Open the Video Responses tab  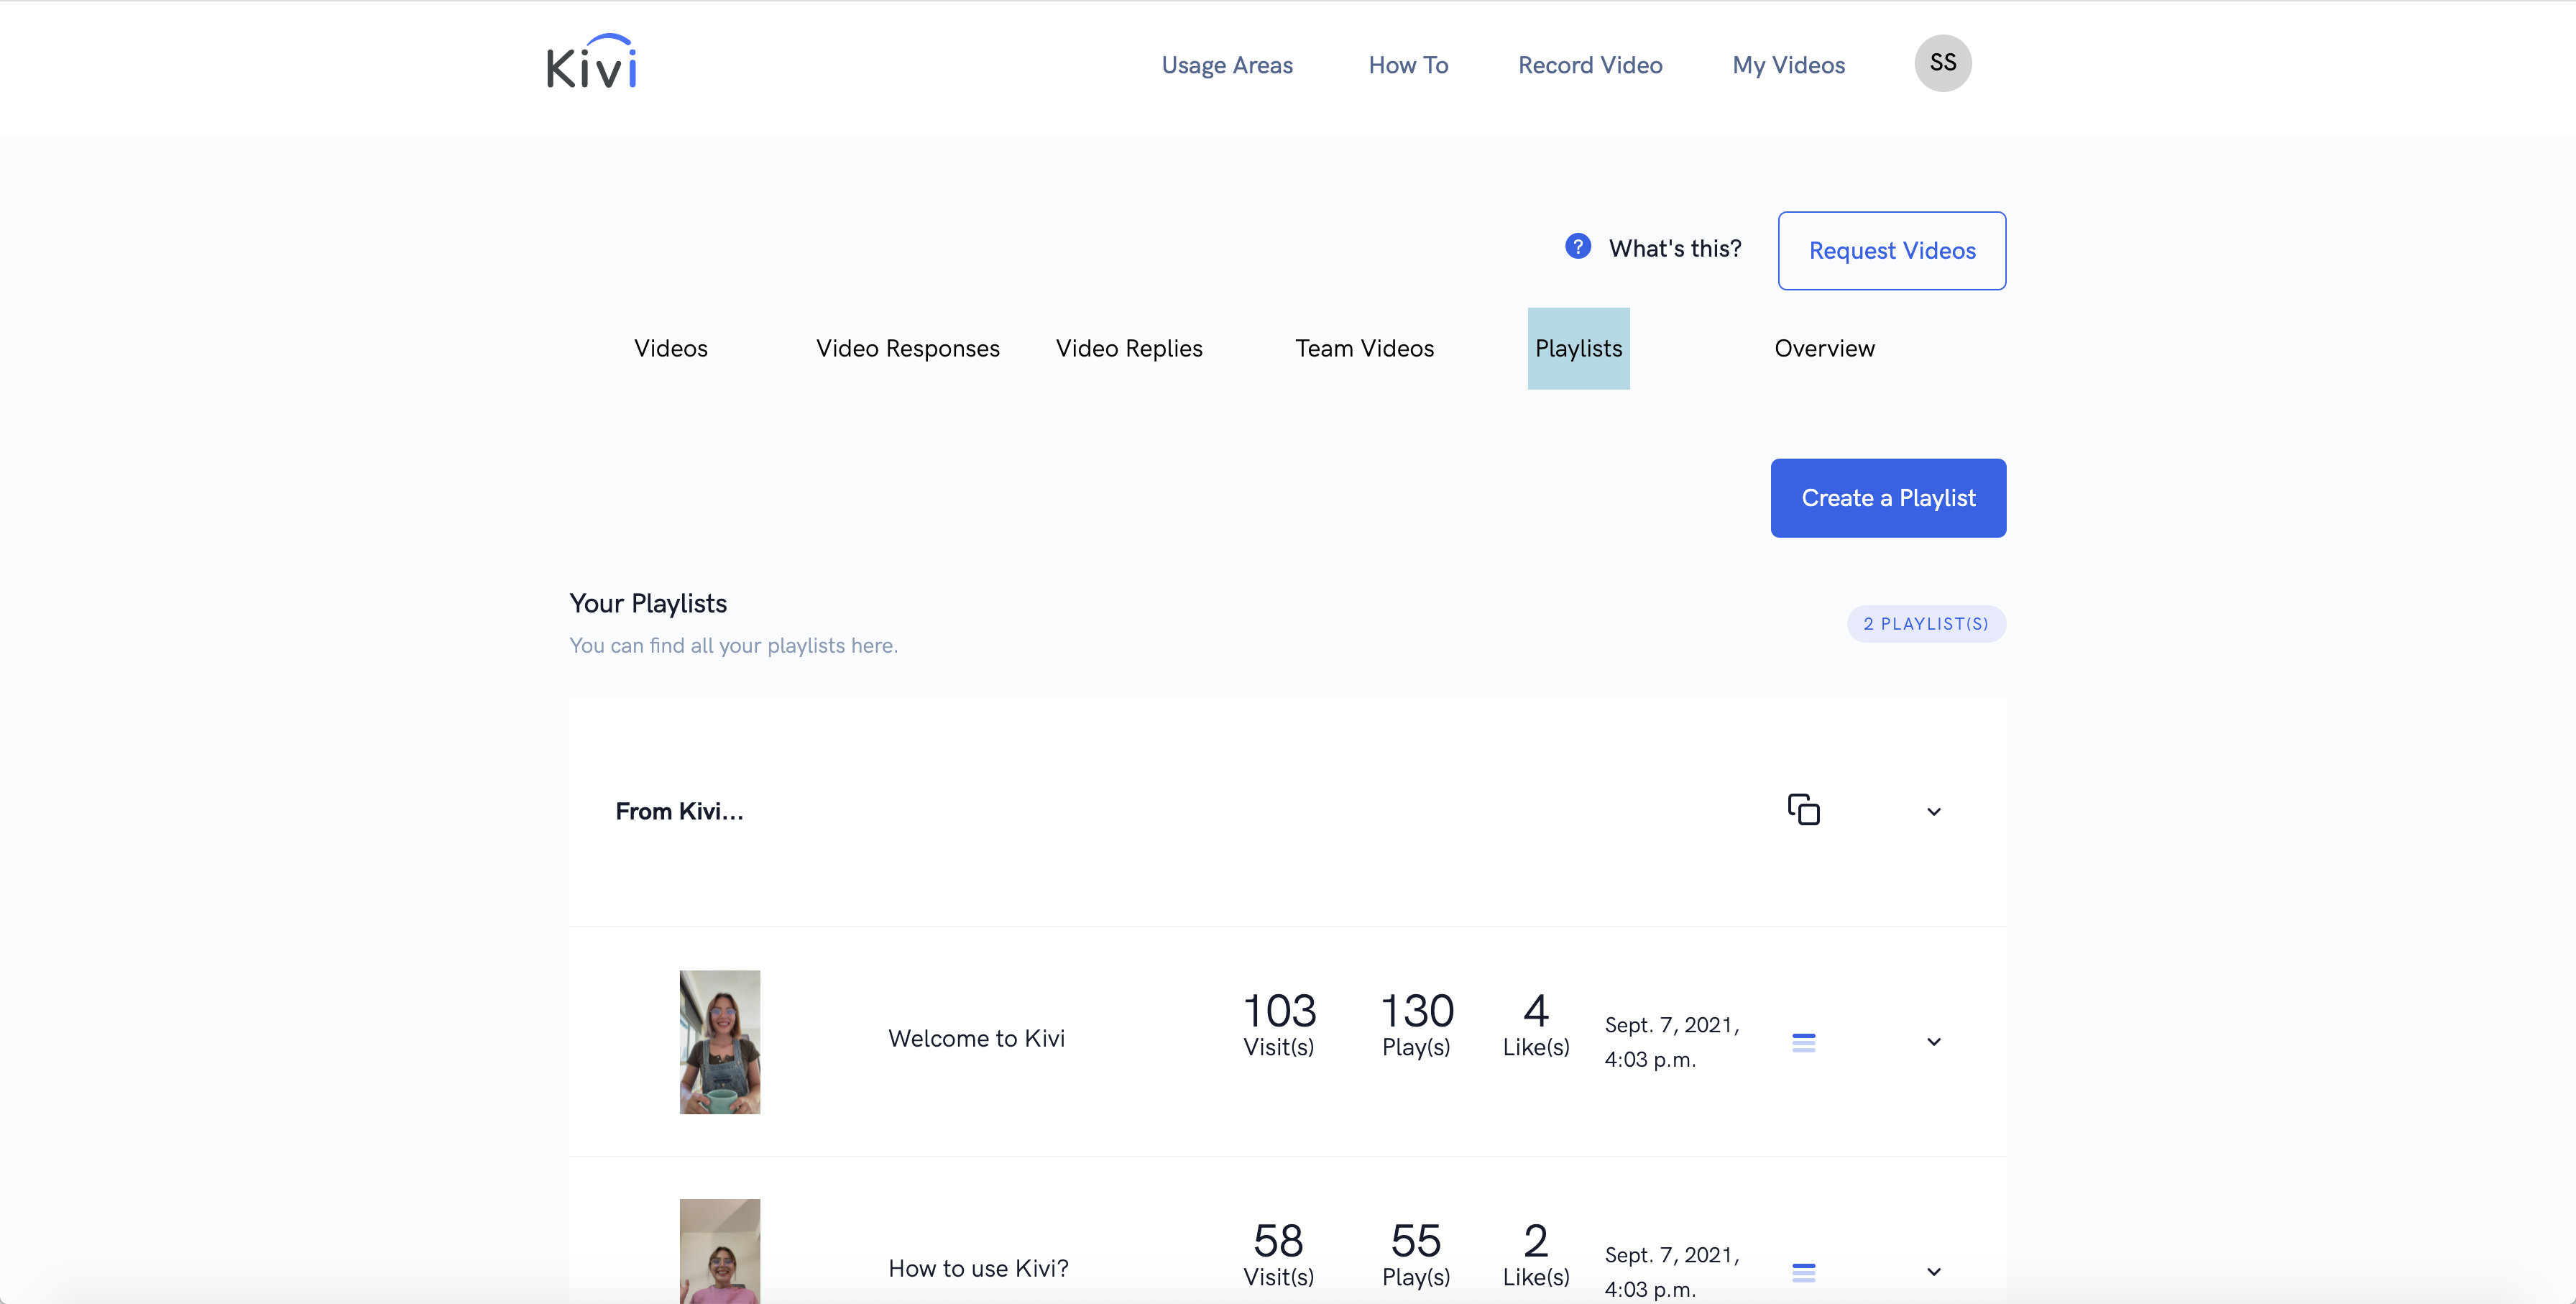[x=907, y=348]
